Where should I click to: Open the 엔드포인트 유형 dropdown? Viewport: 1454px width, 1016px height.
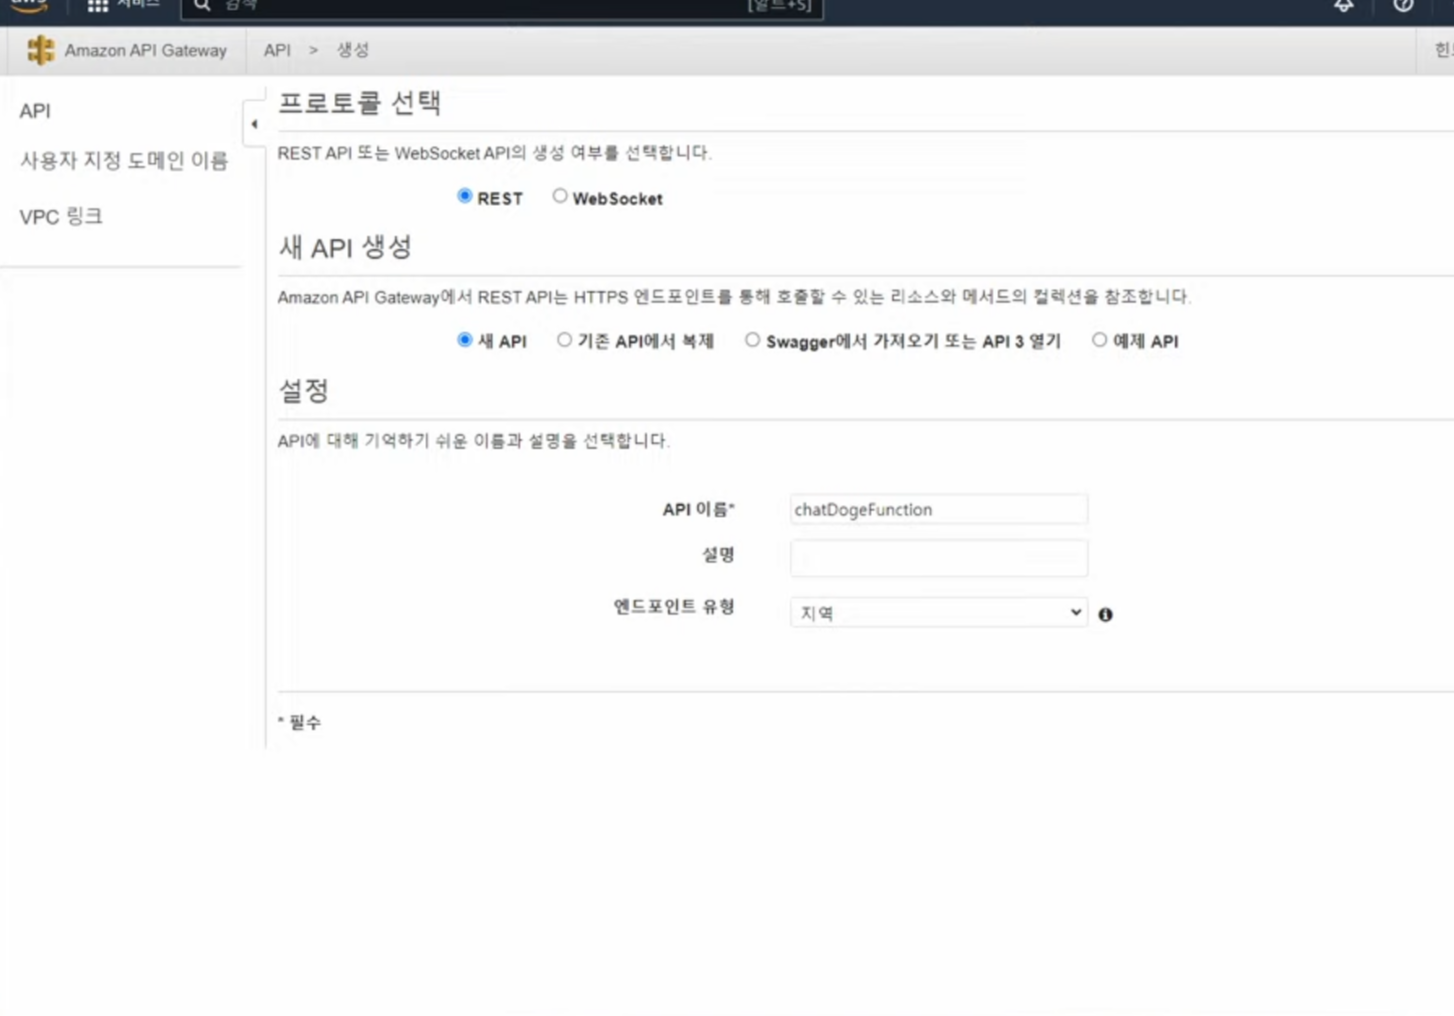click(x=938, y=612)
